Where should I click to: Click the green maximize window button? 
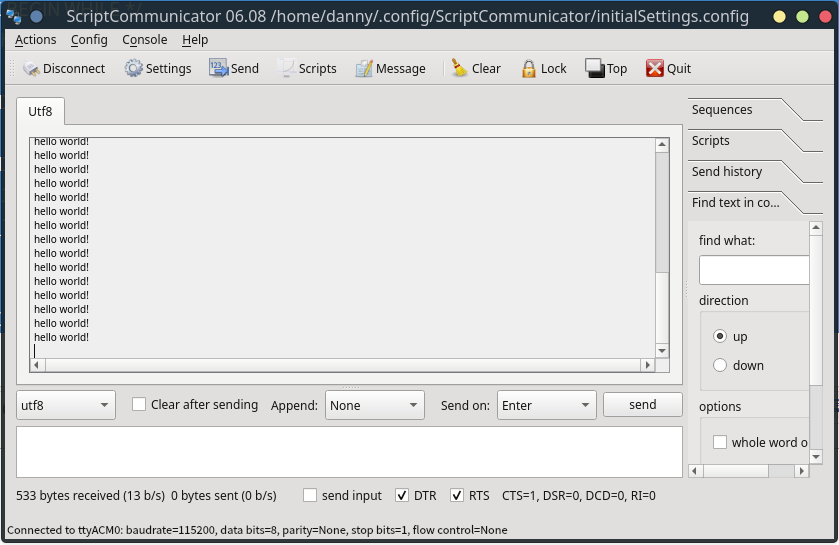[803, 17]
